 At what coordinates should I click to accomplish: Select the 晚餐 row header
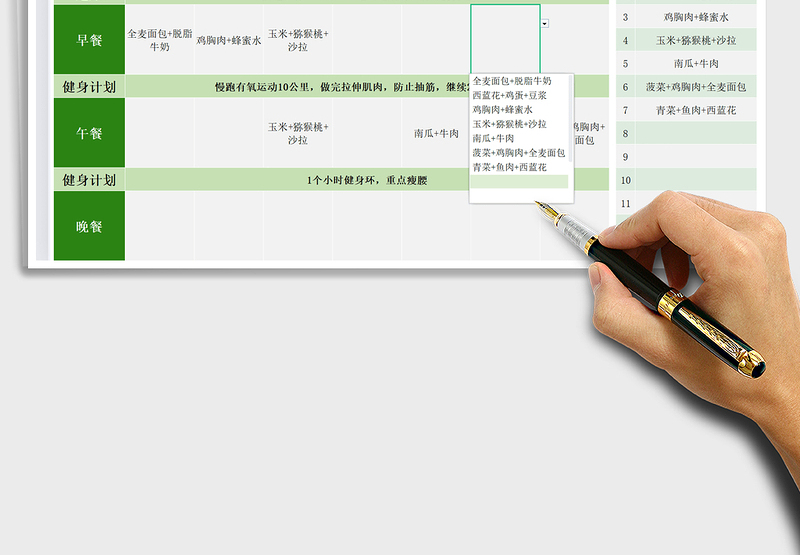point(89,226)
